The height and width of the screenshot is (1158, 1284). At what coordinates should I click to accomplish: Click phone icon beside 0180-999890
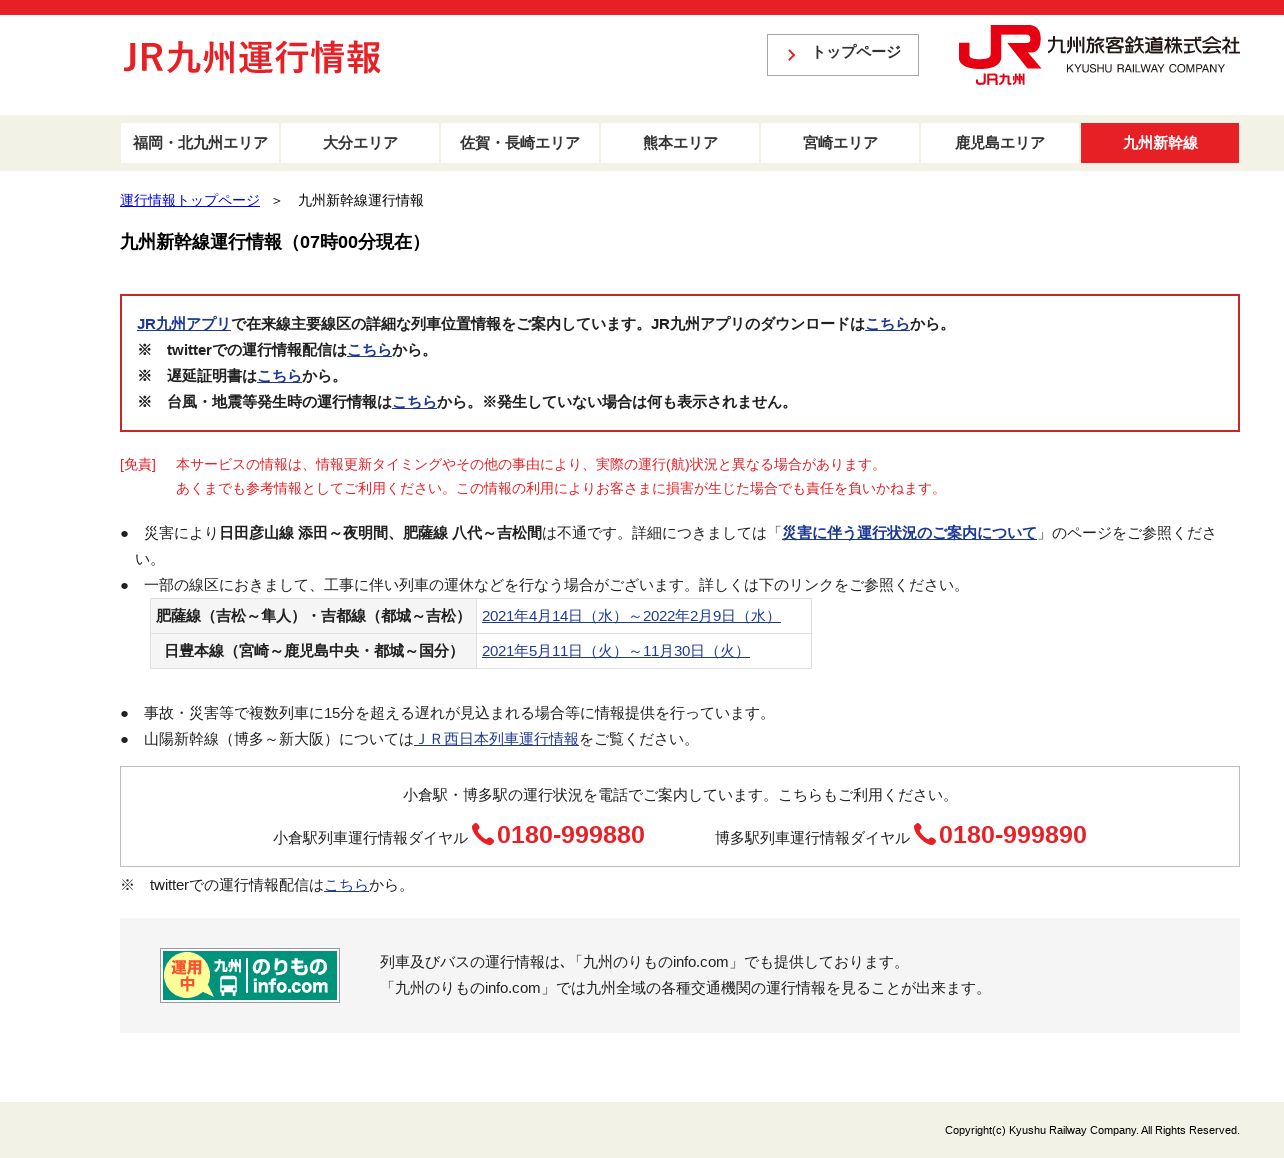(x=925, y=834)
